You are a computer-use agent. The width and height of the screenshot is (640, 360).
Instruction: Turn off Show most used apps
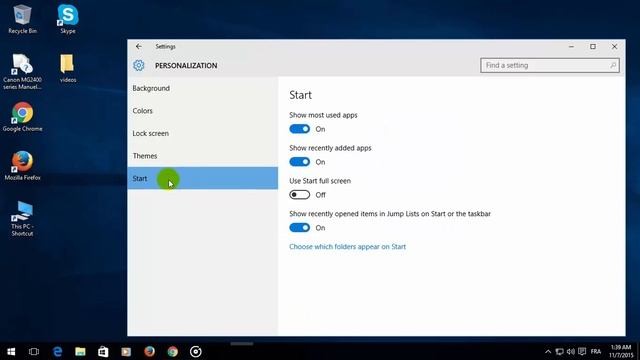pyautogui.click(x=300, y=129)
